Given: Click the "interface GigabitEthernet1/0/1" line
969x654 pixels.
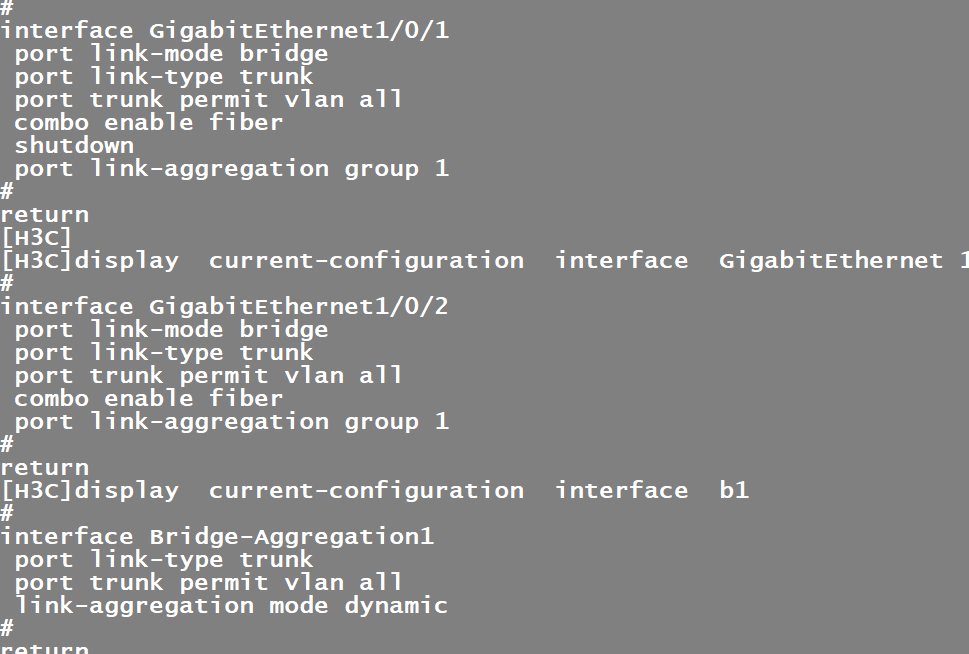Looking at the screenshot, I should pyautogui.click(x=224, y=31).
